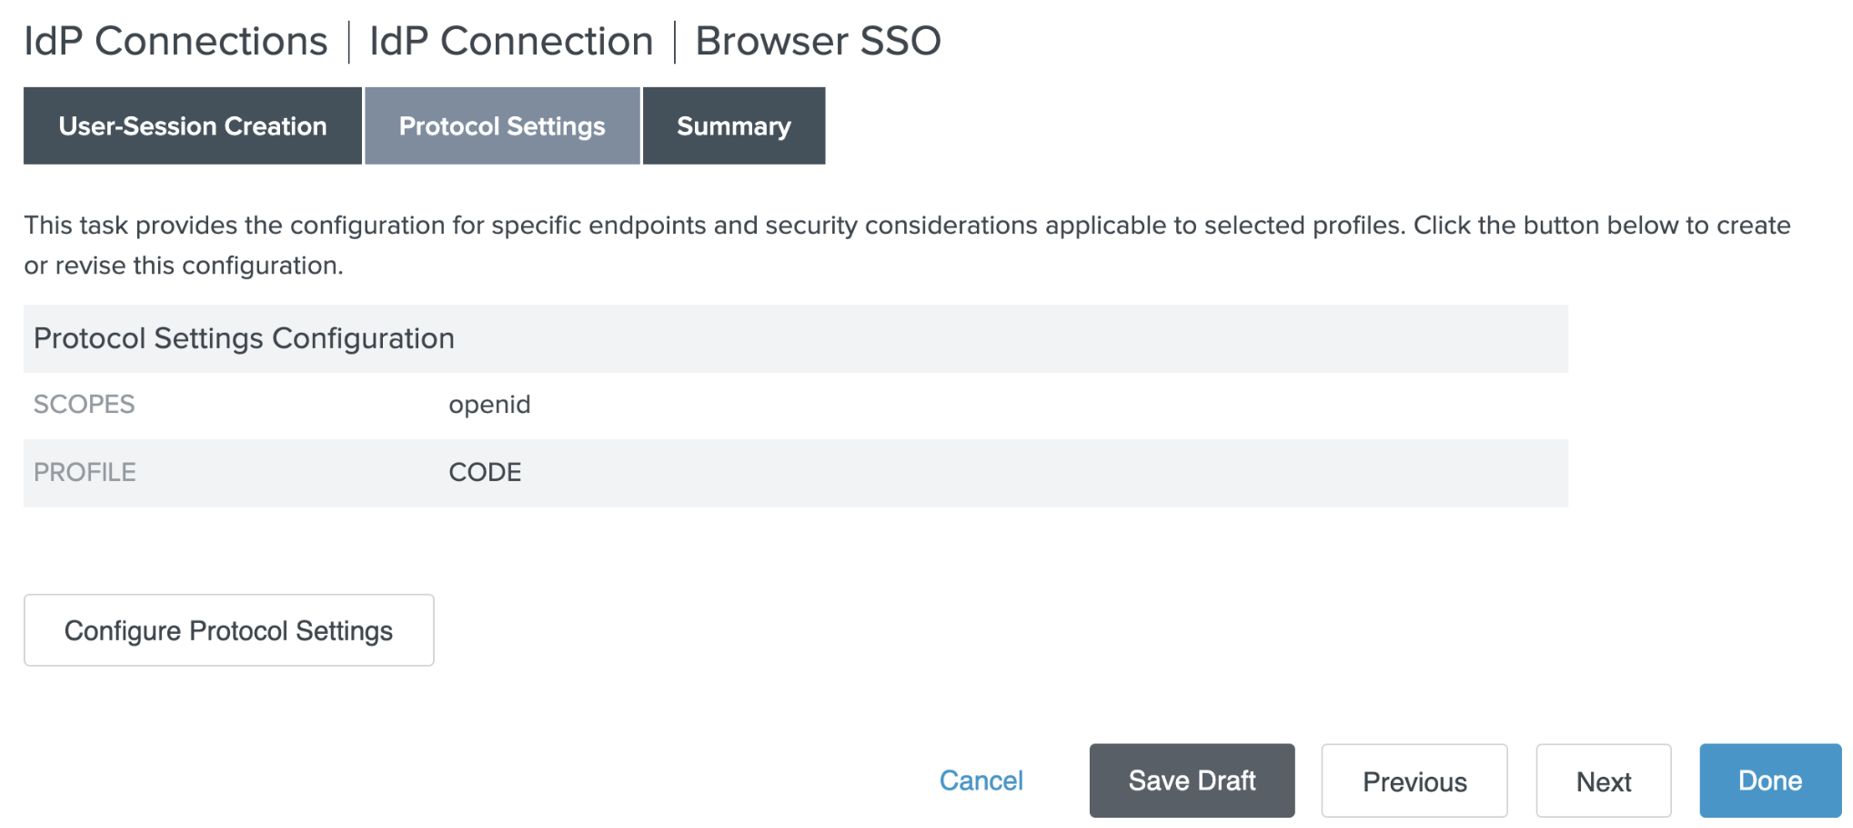
Task: Select the openid scope value
Action: click(x=489, y=405)
